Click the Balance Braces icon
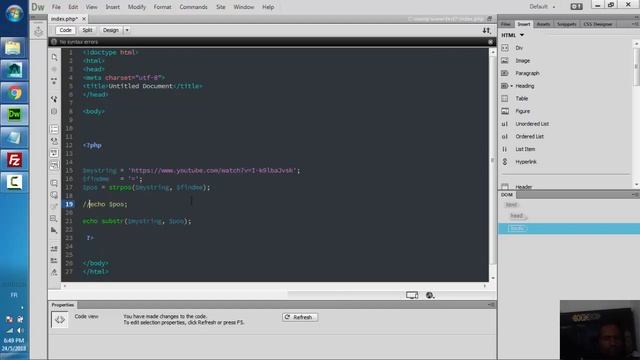The height and width of the screenshot is (360, 640). point(54,111)
